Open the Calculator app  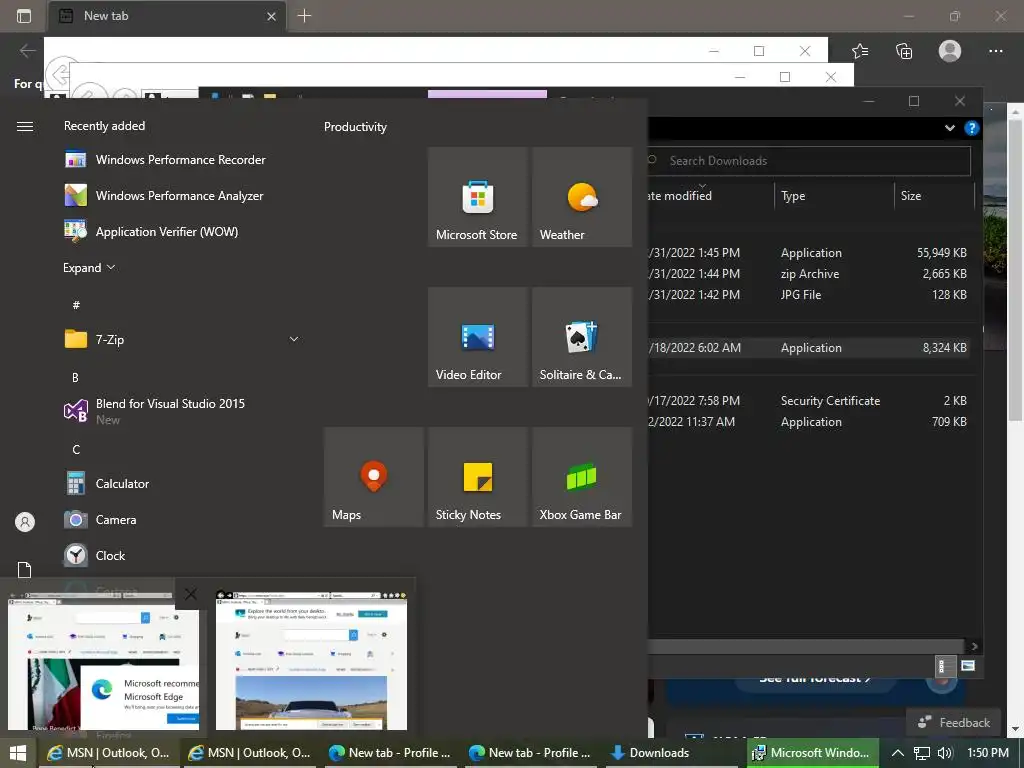(106, 484)
